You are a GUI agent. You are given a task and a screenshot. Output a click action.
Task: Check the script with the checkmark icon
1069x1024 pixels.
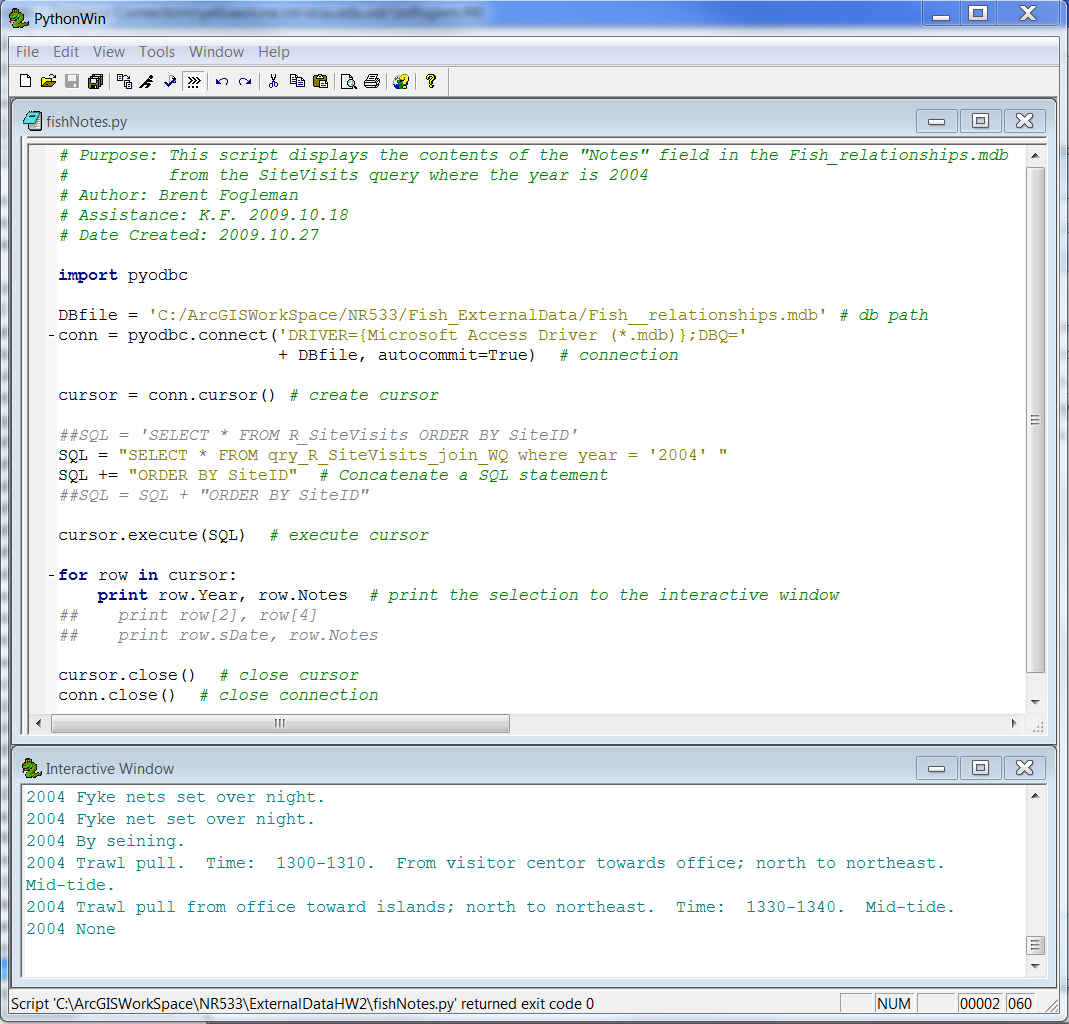click(170, 82)
